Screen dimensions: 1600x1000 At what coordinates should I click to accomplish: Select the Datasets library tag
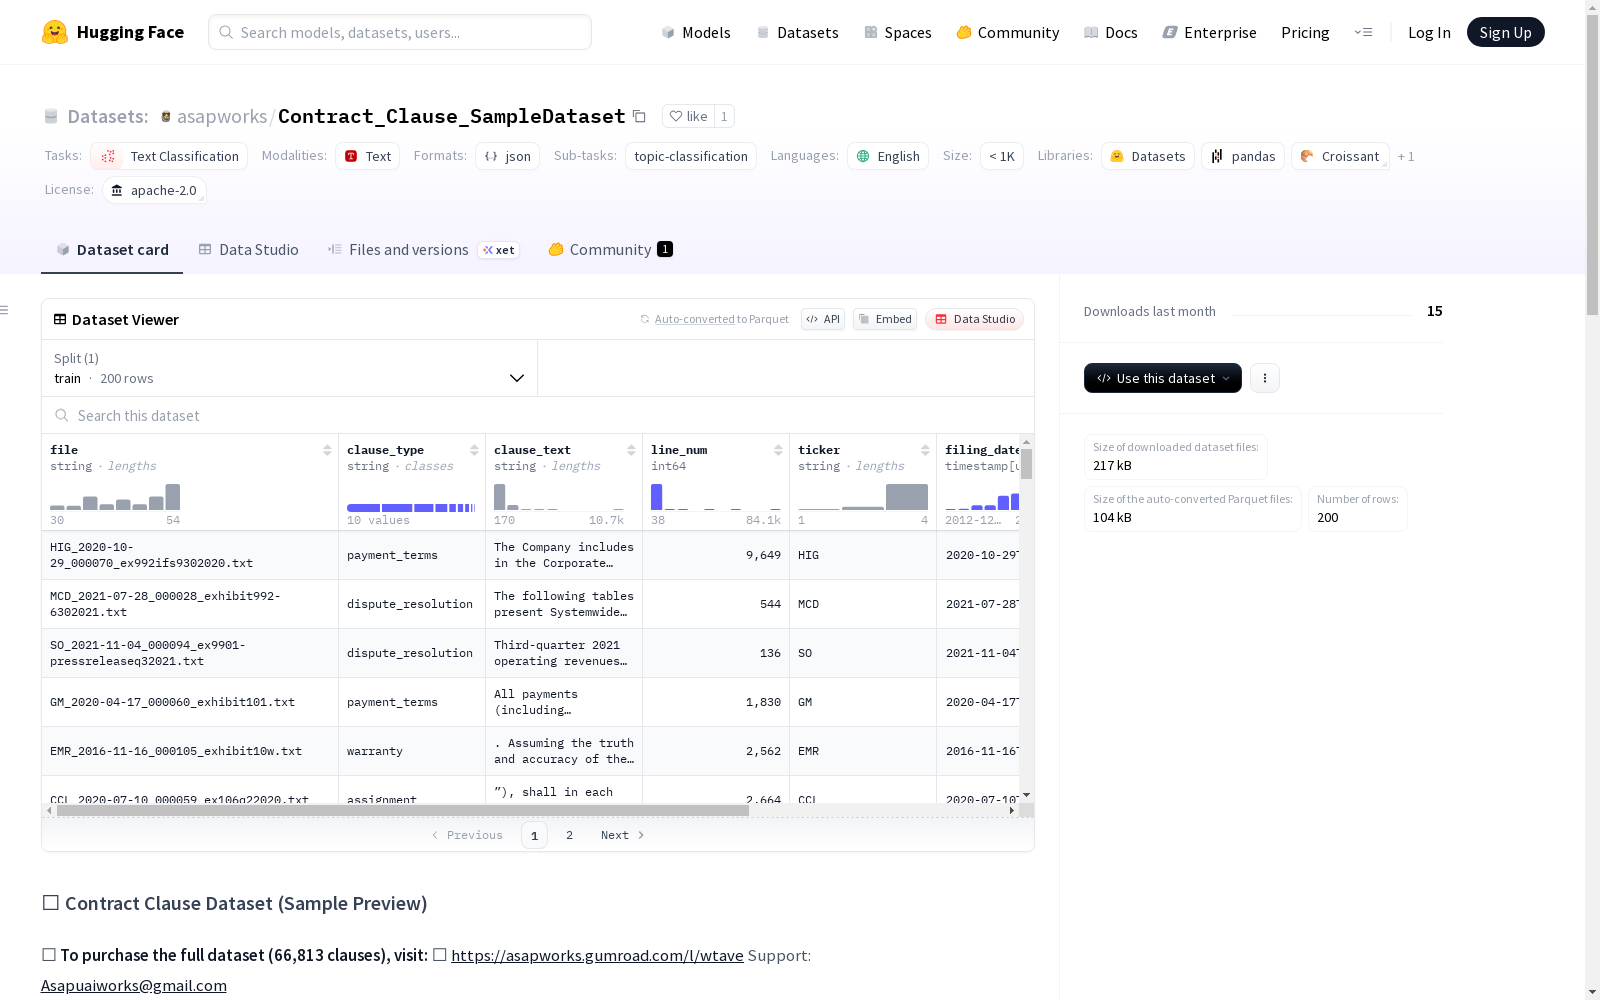1148,156
